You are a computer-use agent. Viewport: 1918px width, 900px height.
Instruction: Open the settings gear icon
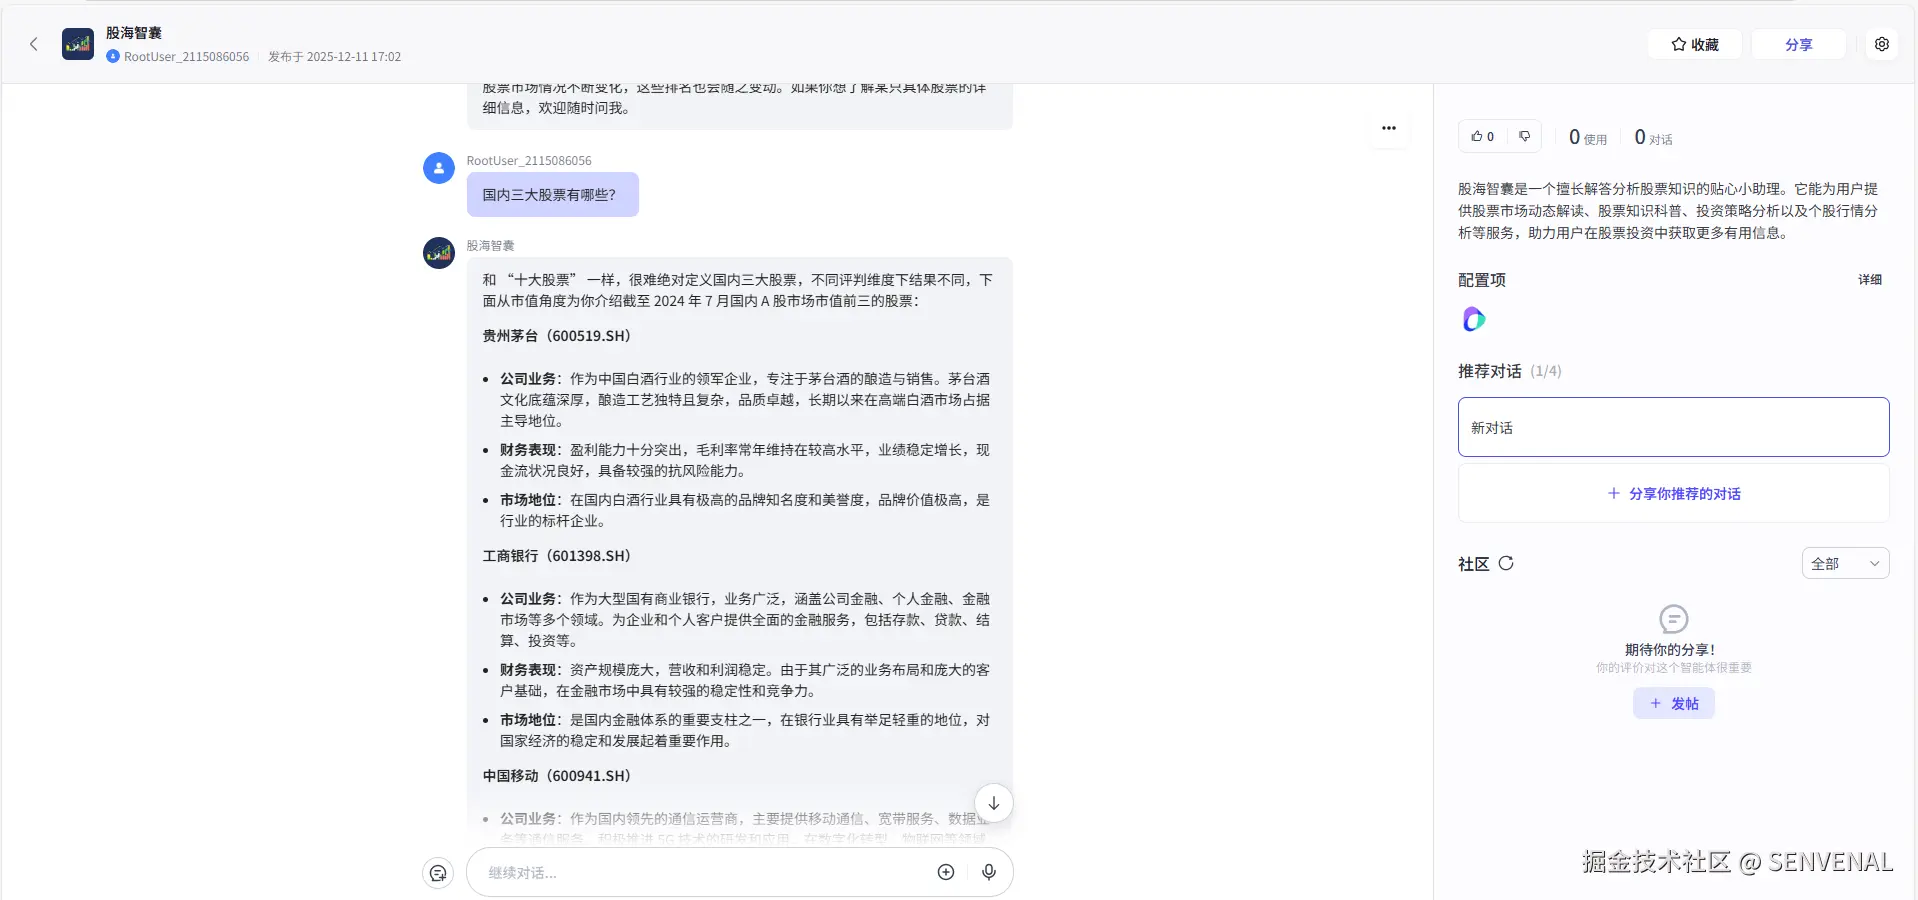point(1882,44)
